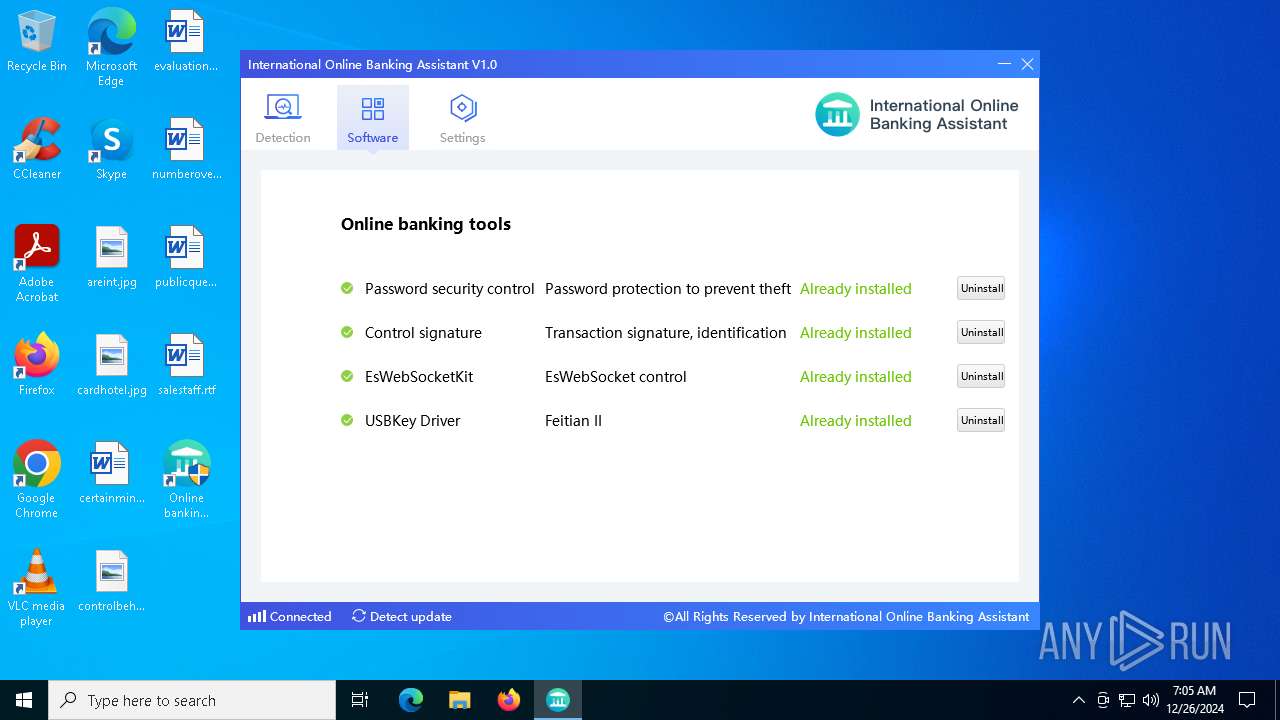Open Task View on taskbar

pyautogui.click(x=360, y=700)
